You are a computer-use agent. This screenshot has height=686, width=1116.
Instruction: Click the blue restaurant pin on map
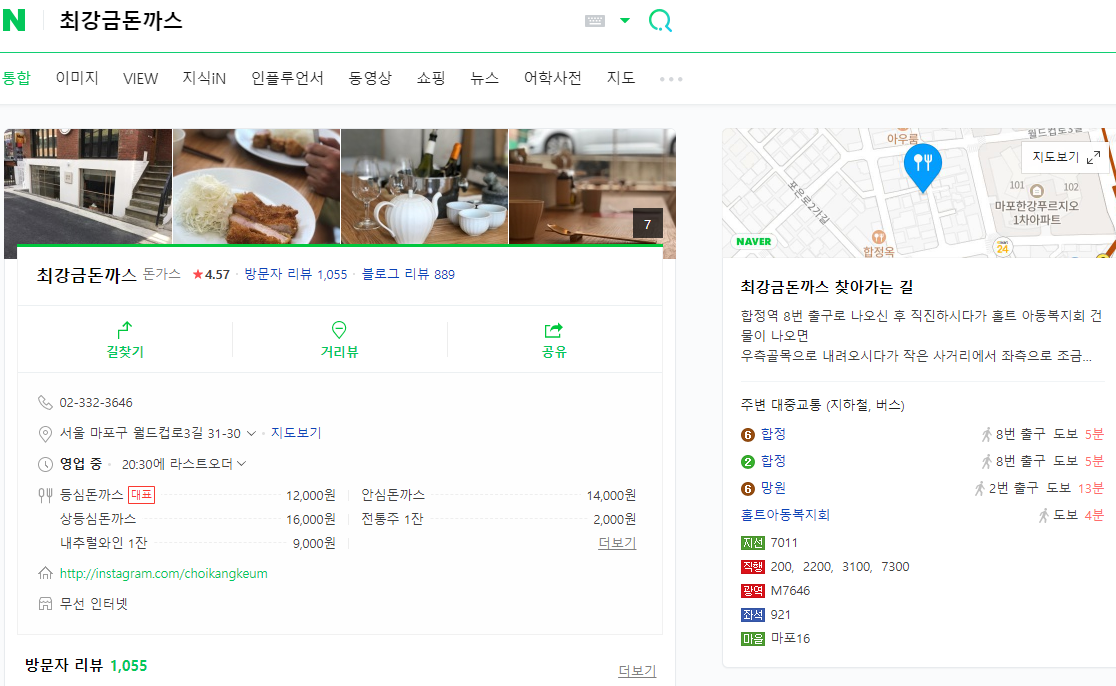[x=922, y=167]
